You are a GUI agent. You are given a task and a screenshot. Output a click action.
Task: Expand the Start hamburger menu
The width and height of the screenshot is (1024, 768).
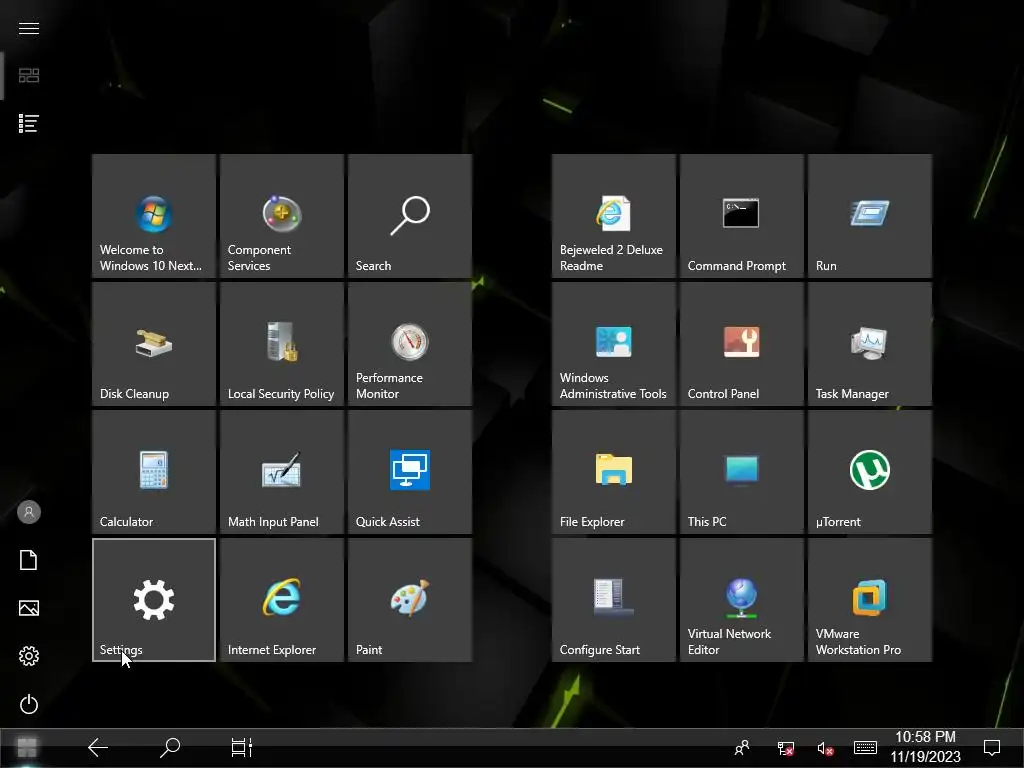[29, 28]
